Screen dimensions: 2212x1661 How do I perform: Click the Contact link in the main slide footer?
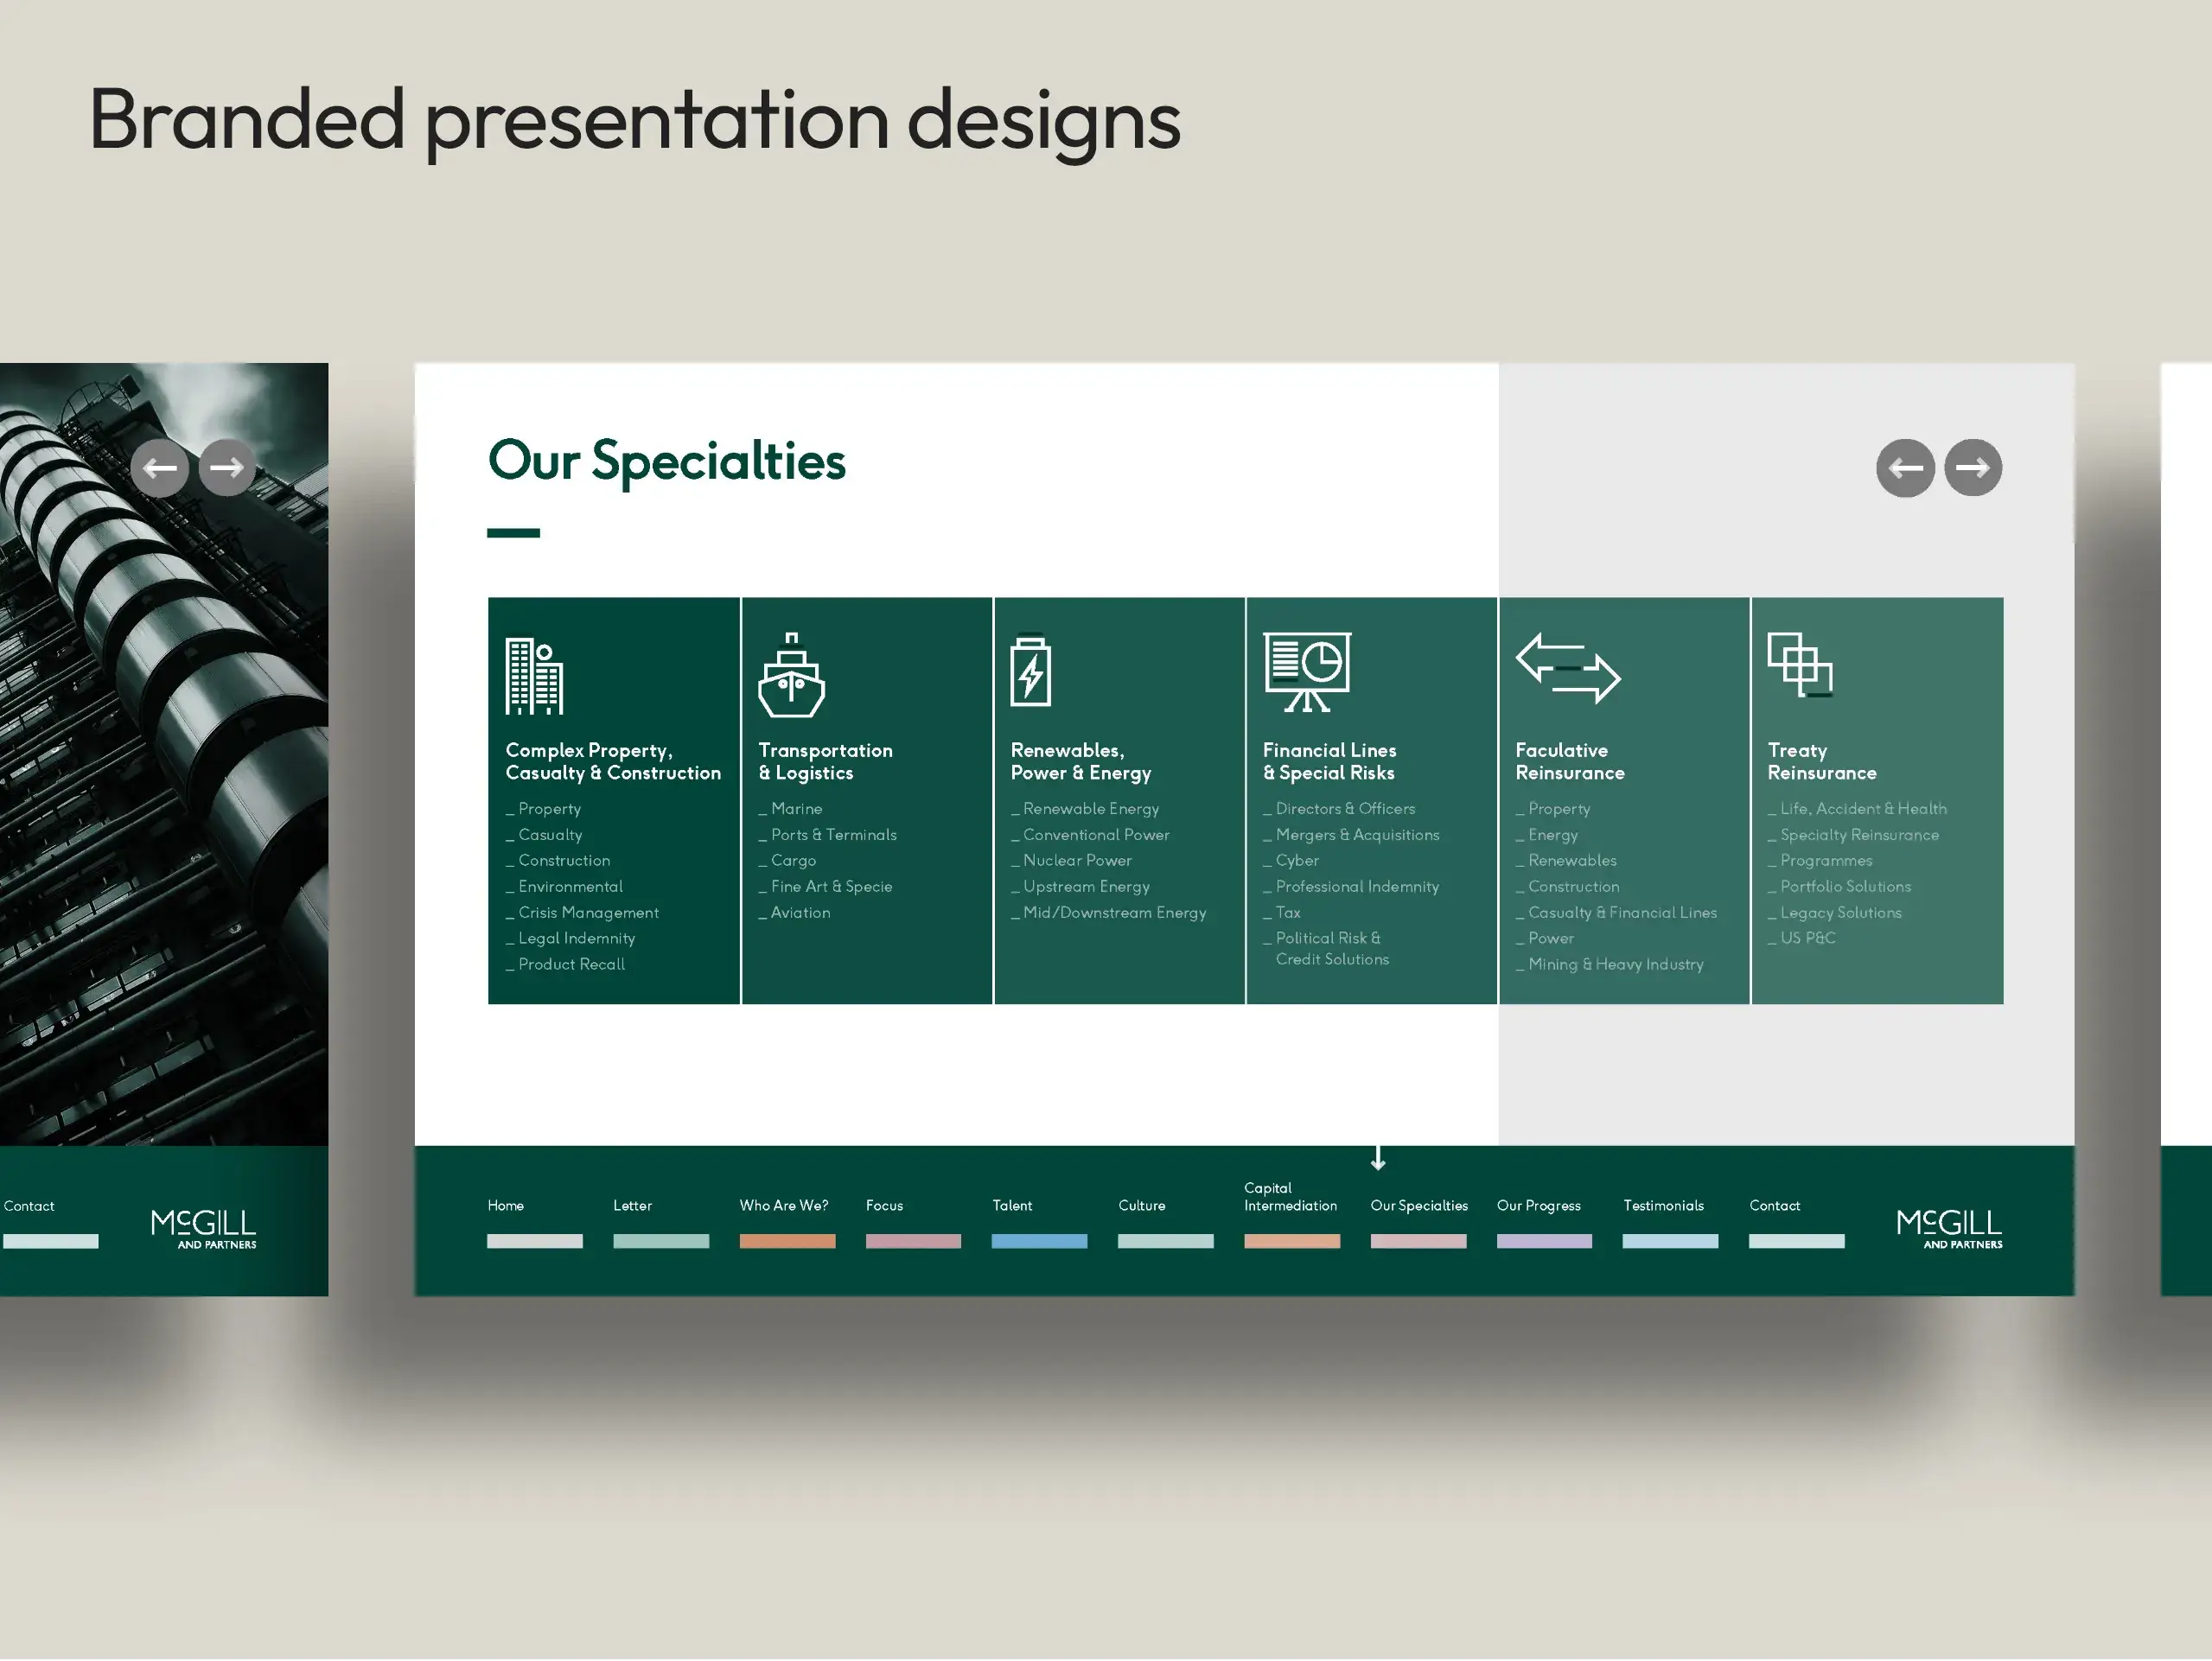pyautogui.click(x=1774, y=1205)
